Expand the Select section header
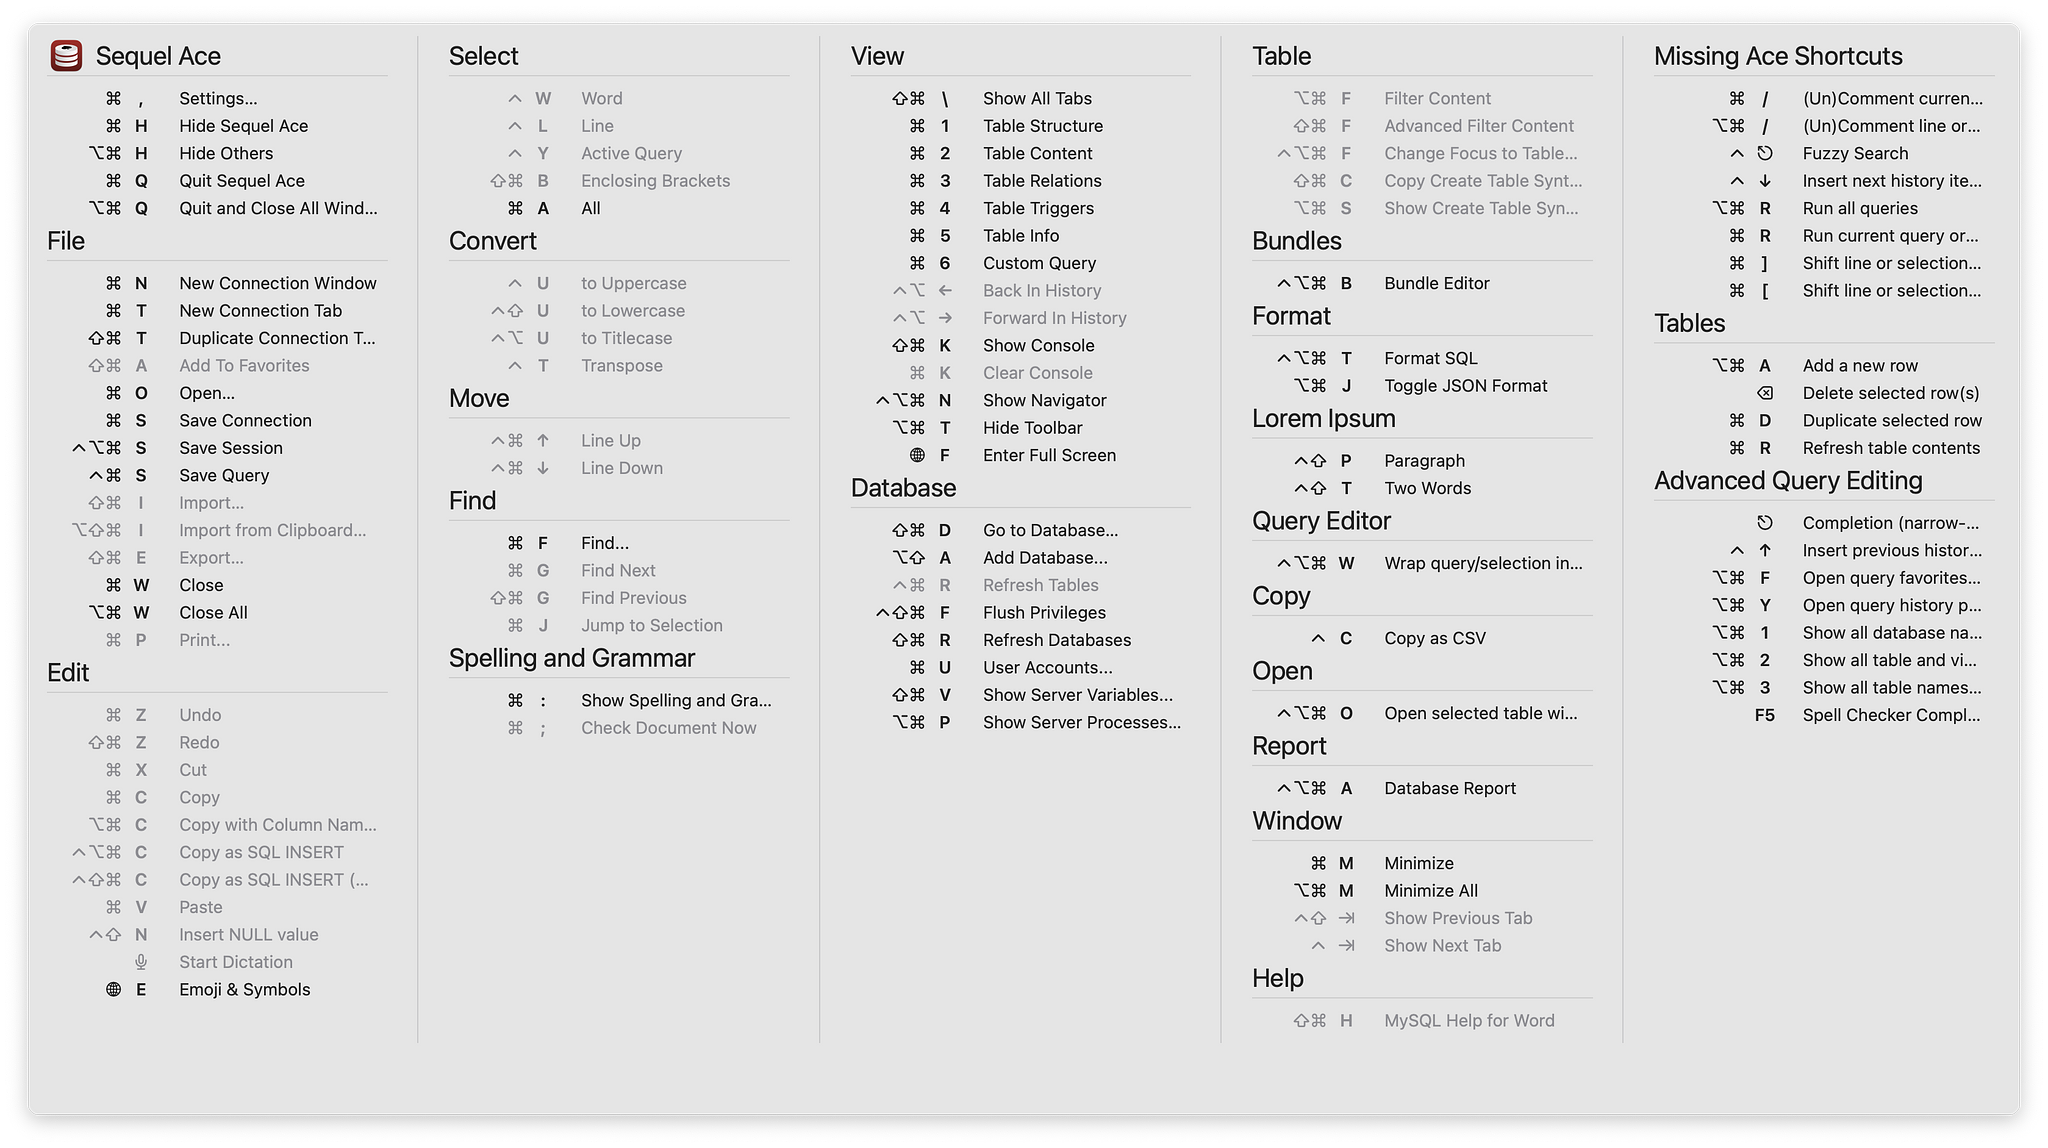 482,55
